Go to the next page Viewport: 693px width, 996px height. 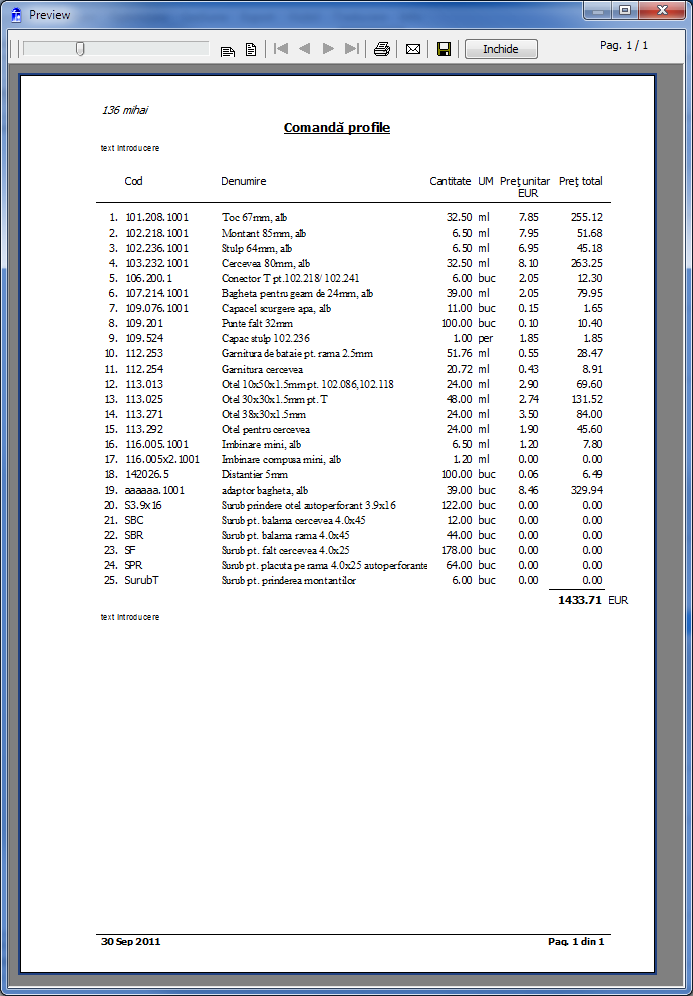328,48
